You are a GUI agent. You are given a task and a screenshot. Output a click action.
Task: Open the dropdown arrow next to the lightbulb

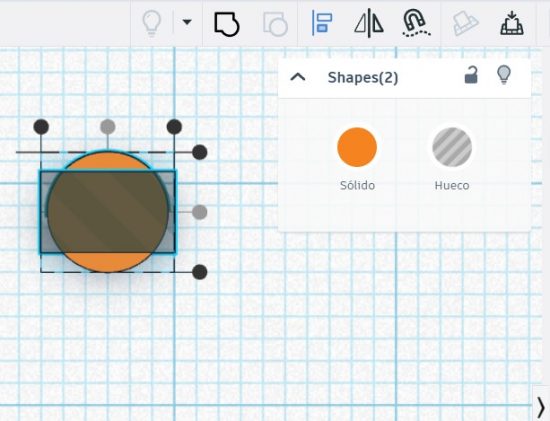(187, 22)
